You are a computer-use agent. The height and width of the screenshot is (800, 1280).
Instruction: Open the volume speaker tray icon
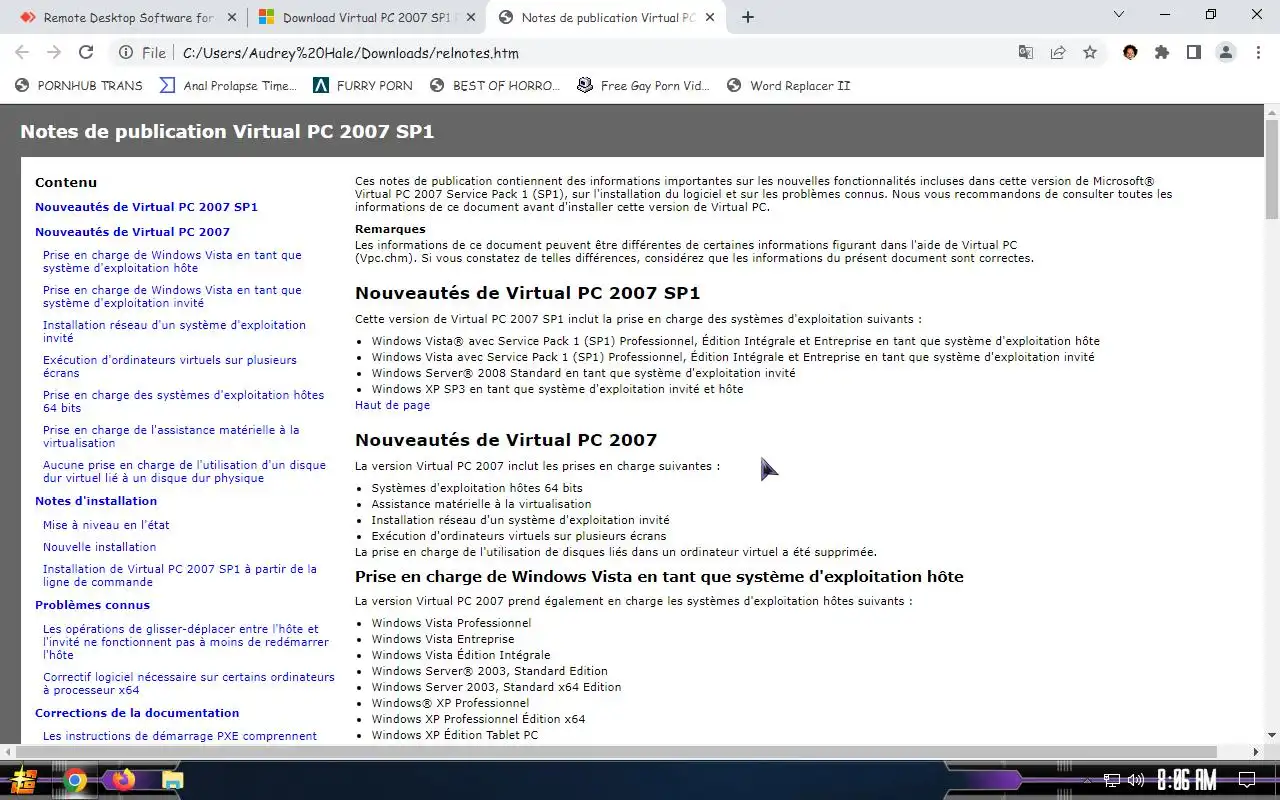click(1136, 780)
